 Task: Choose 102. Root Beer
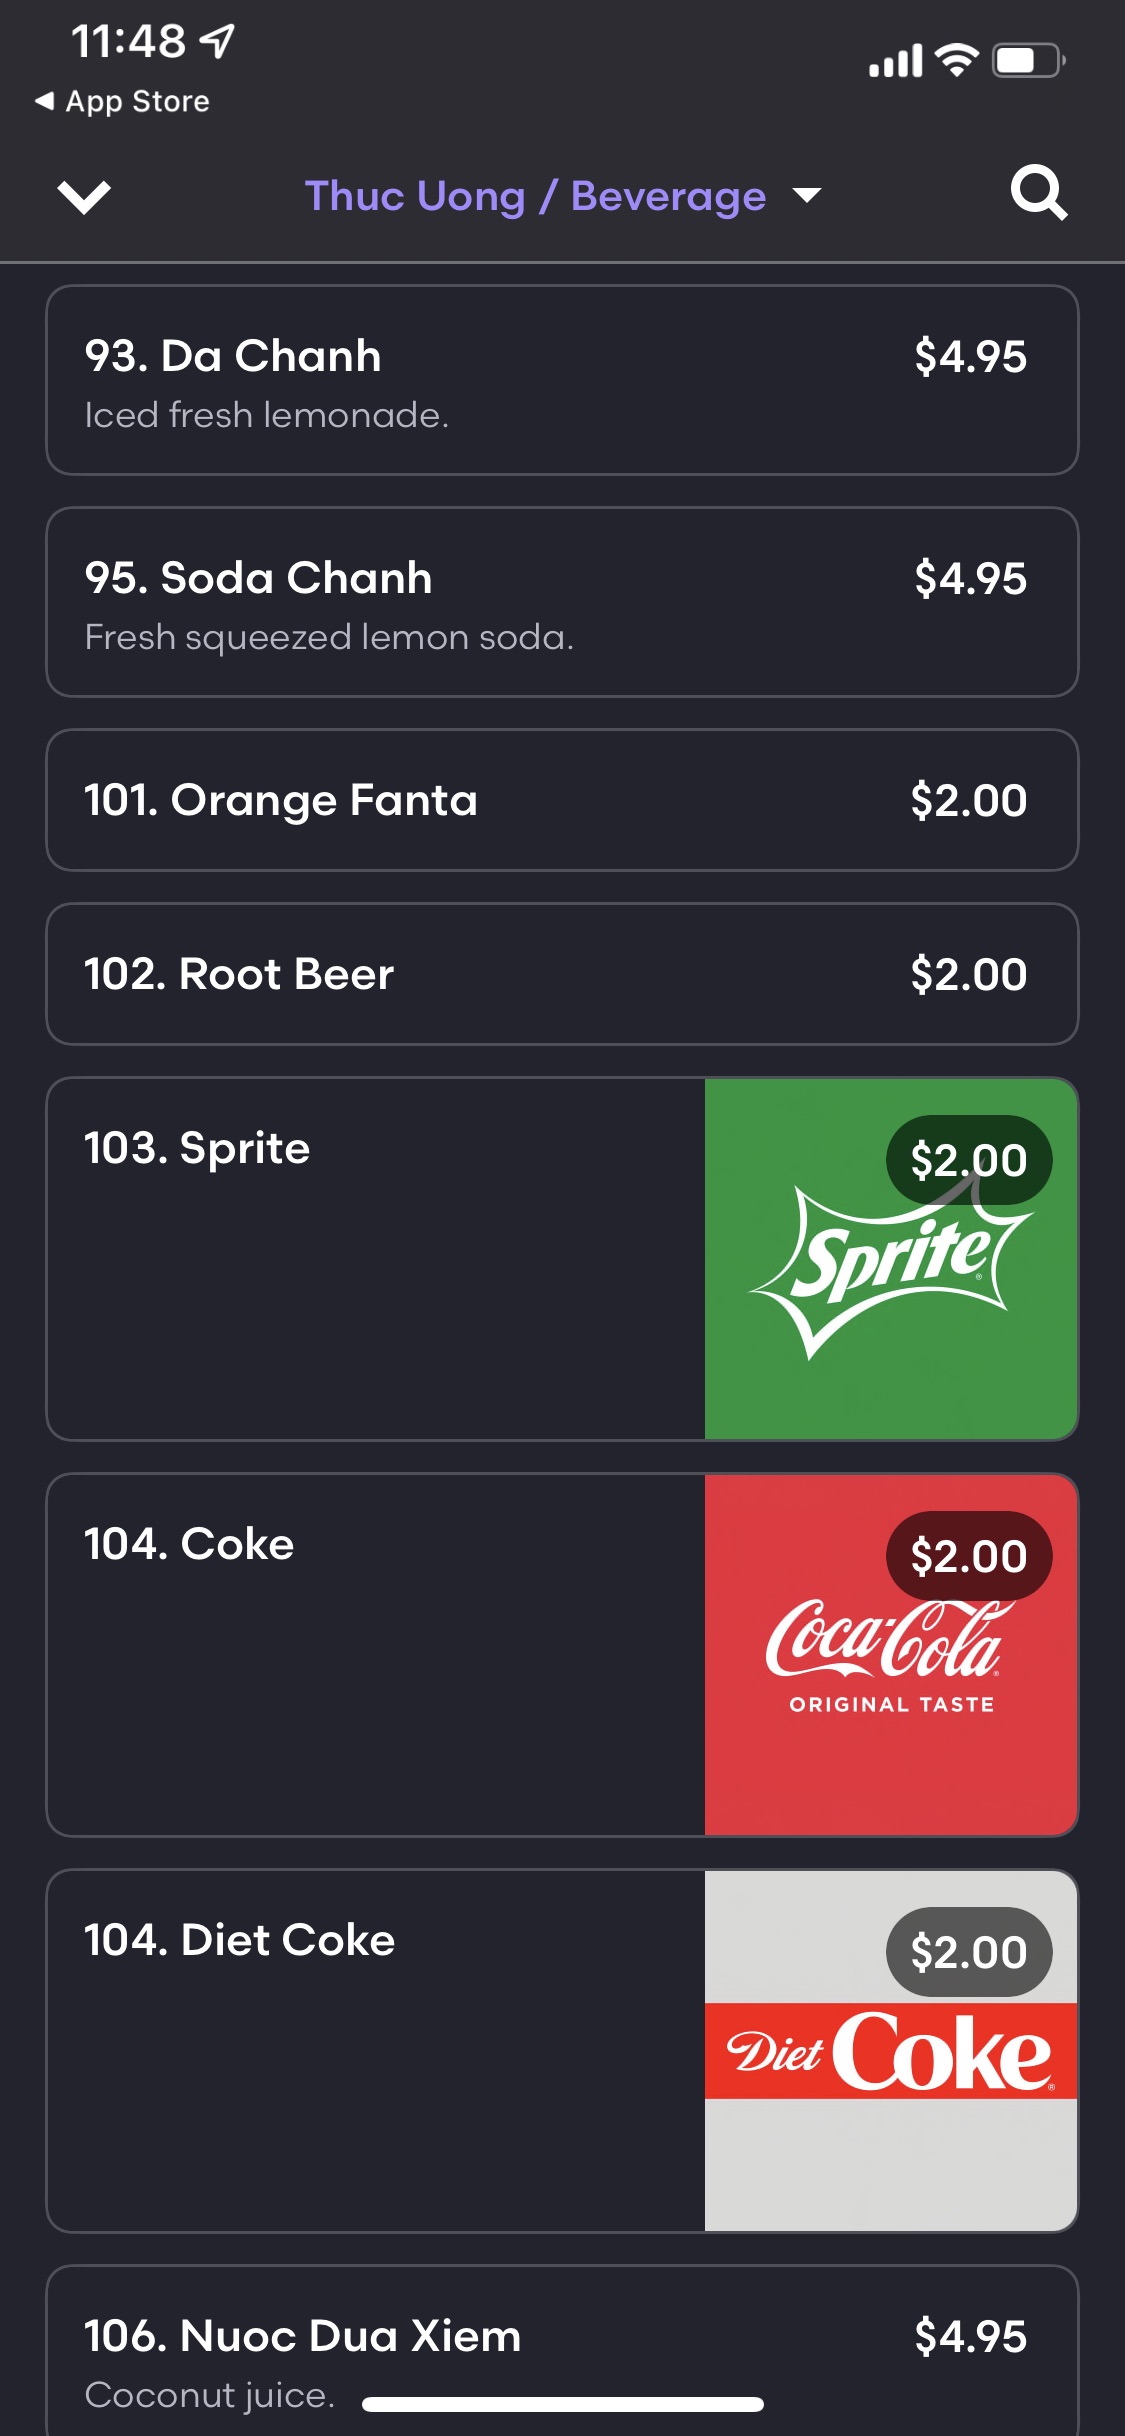[561, 974]
